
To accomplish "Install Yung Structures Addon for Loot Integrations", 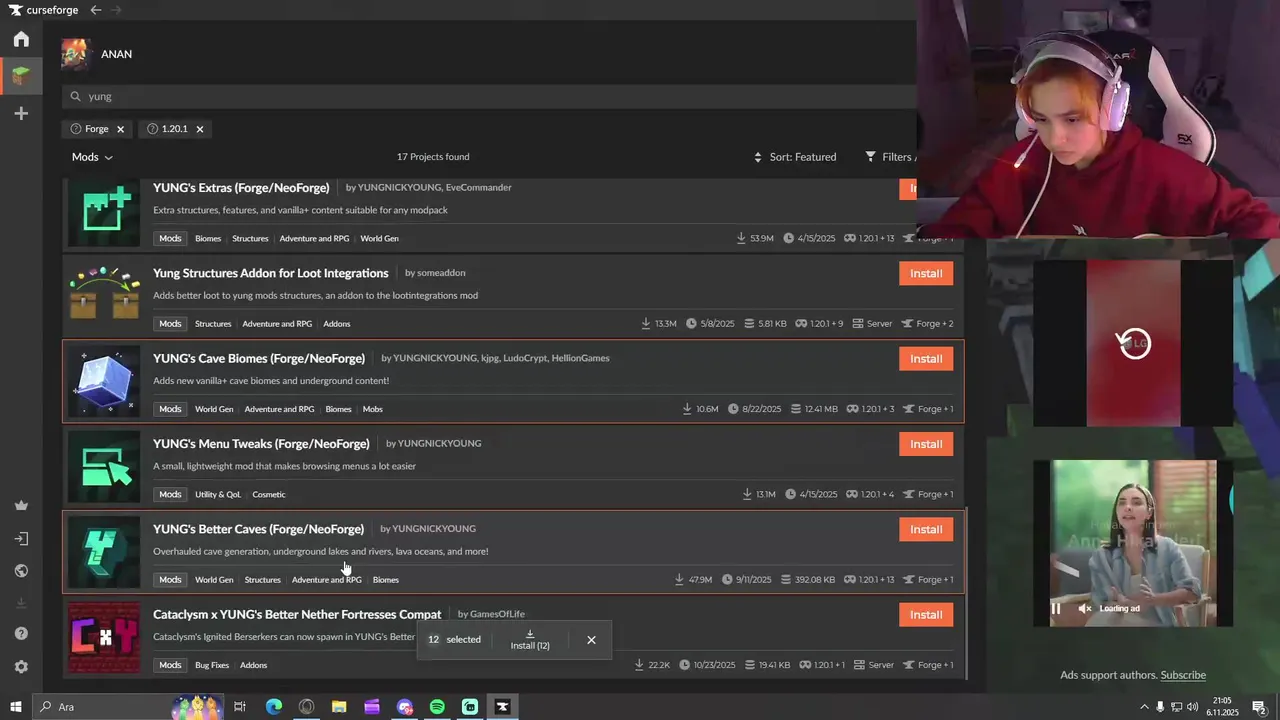I will (926, 273).
